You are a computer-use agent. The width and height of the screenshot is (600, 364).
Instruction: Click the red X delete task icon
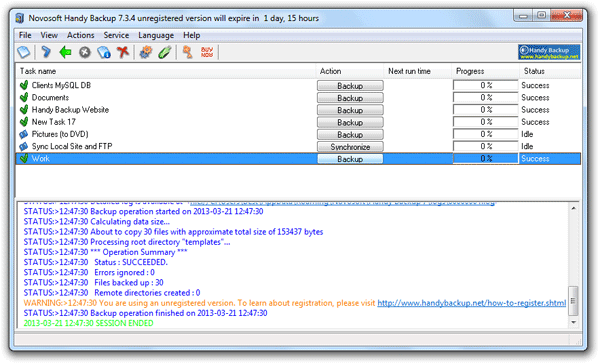[123, 52]
